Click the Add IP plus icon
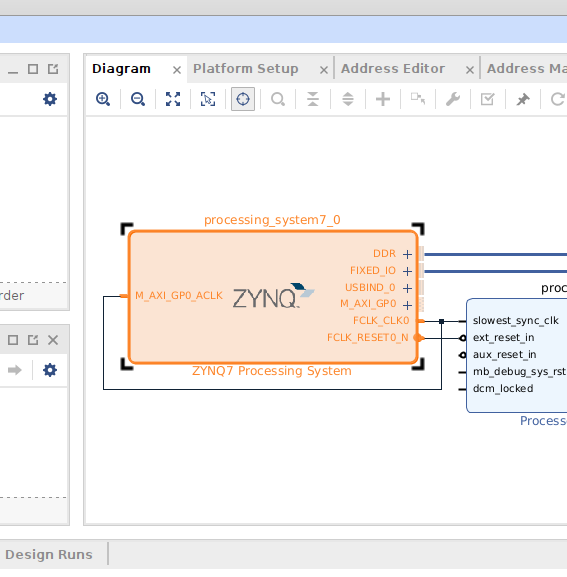Image resolution: width=567 pixels, height=577 pixels. (383, 99)
